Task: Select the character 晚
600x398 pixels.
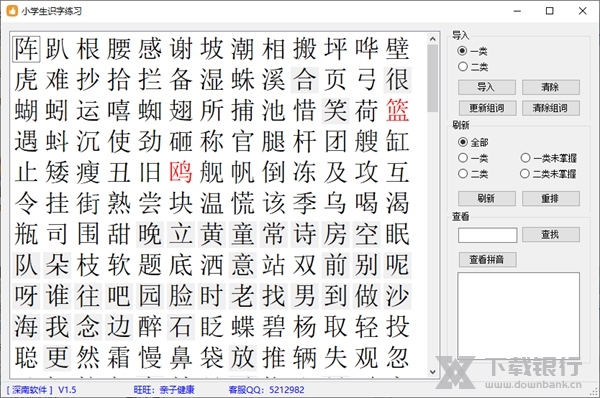Action: [x=150, y=234]
